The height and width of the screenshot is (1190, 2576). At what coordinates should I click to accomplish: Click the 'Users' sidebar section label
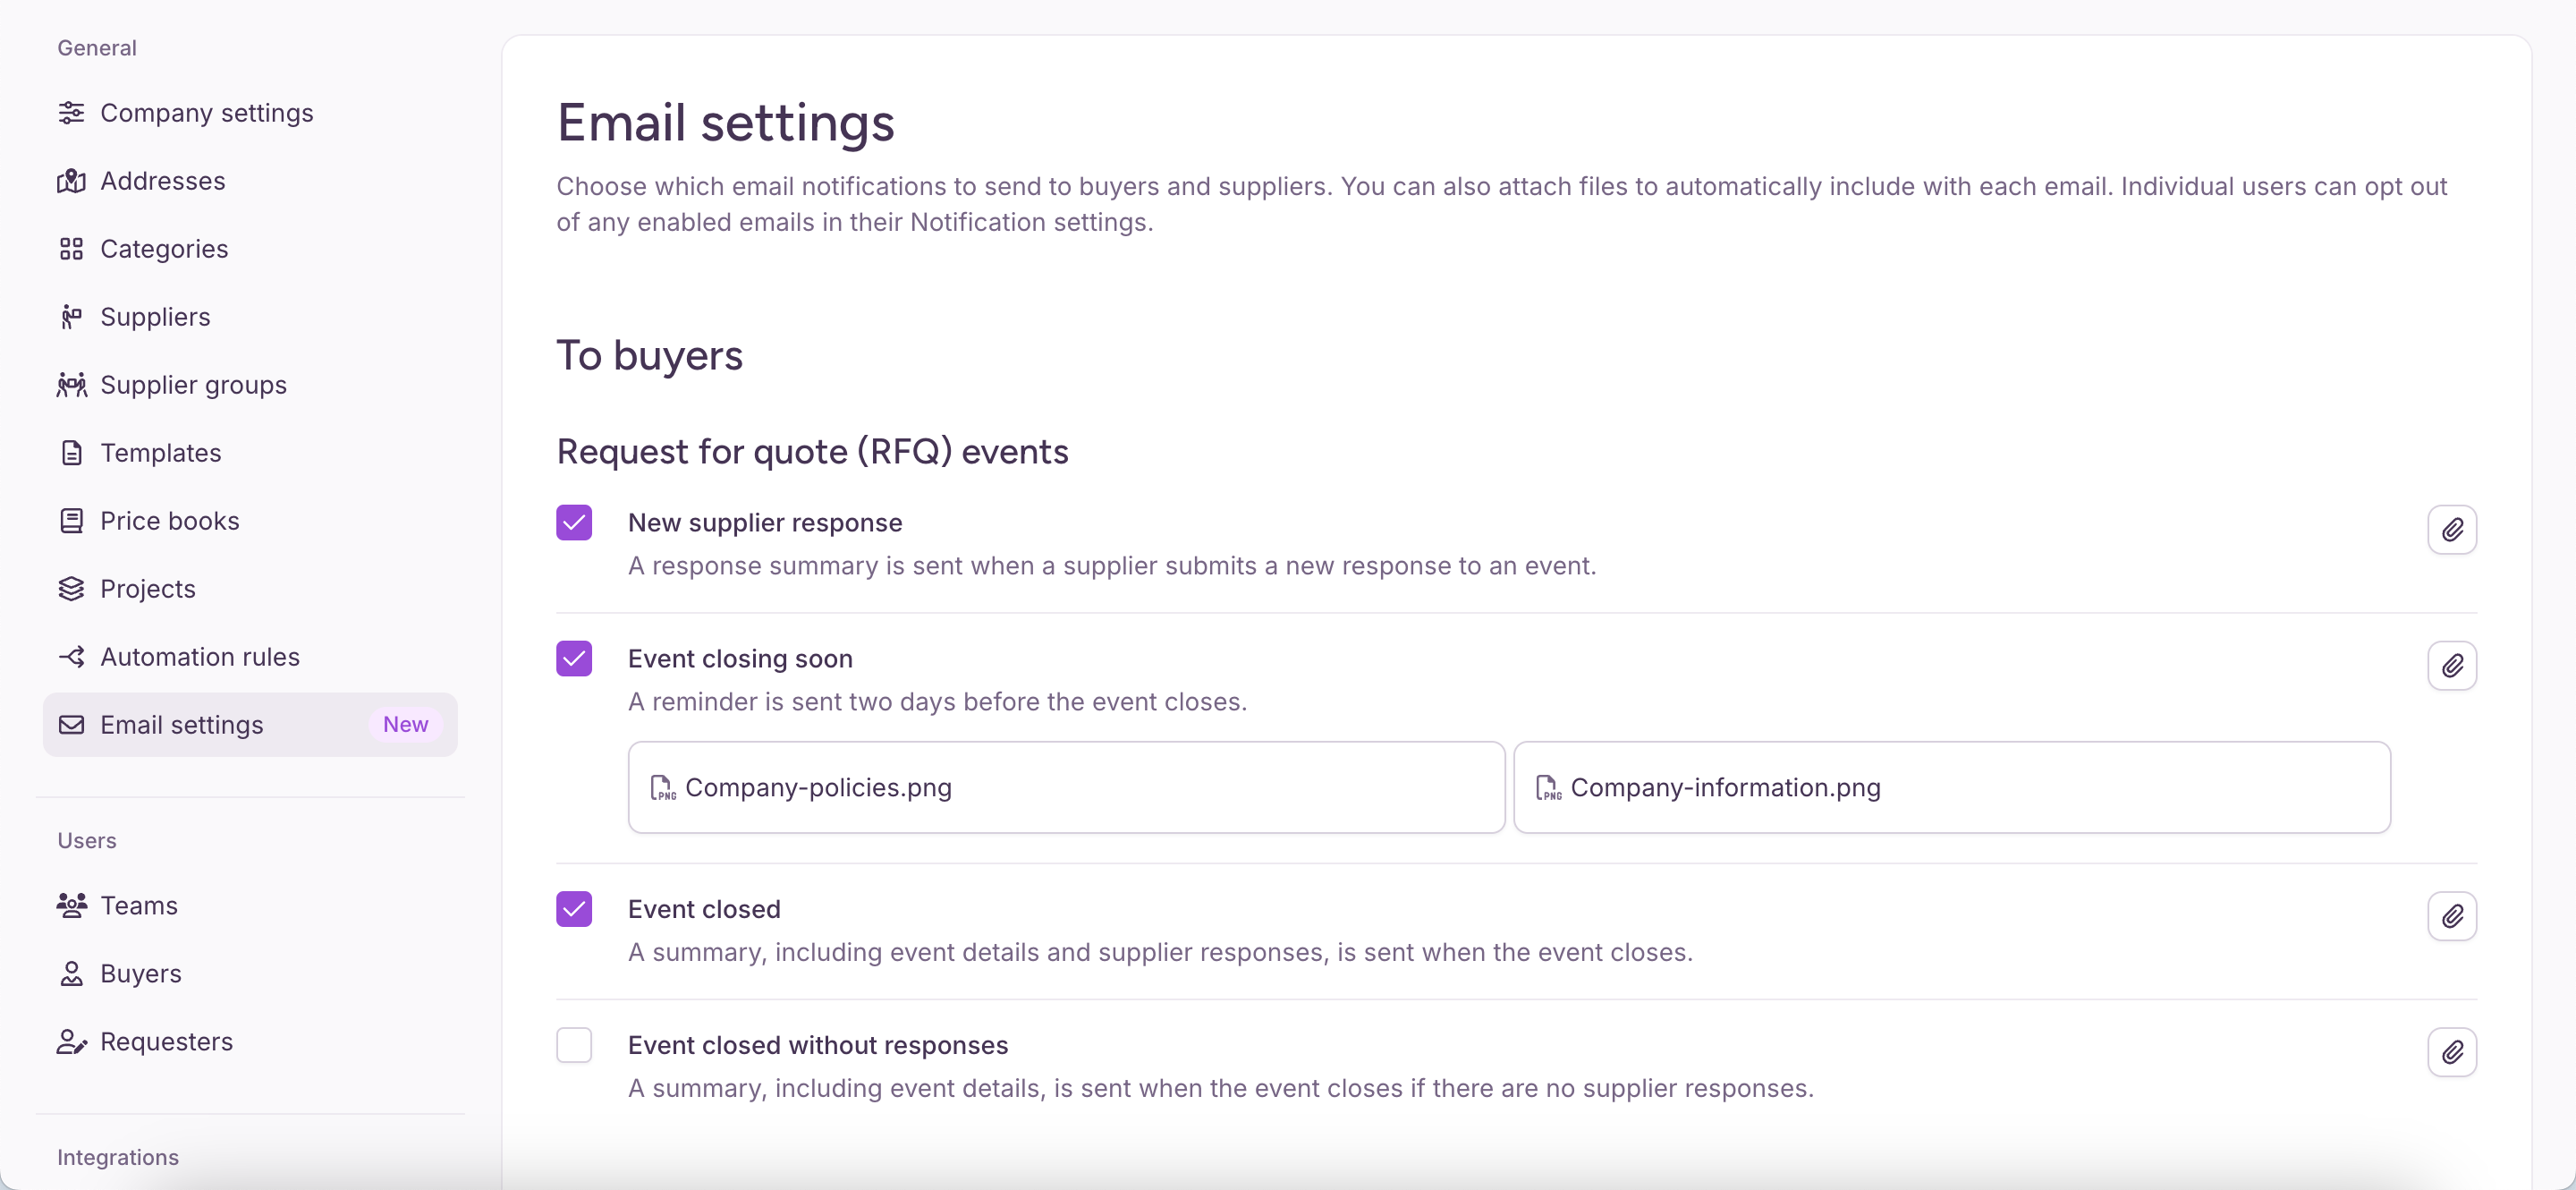tap(87, 841)
